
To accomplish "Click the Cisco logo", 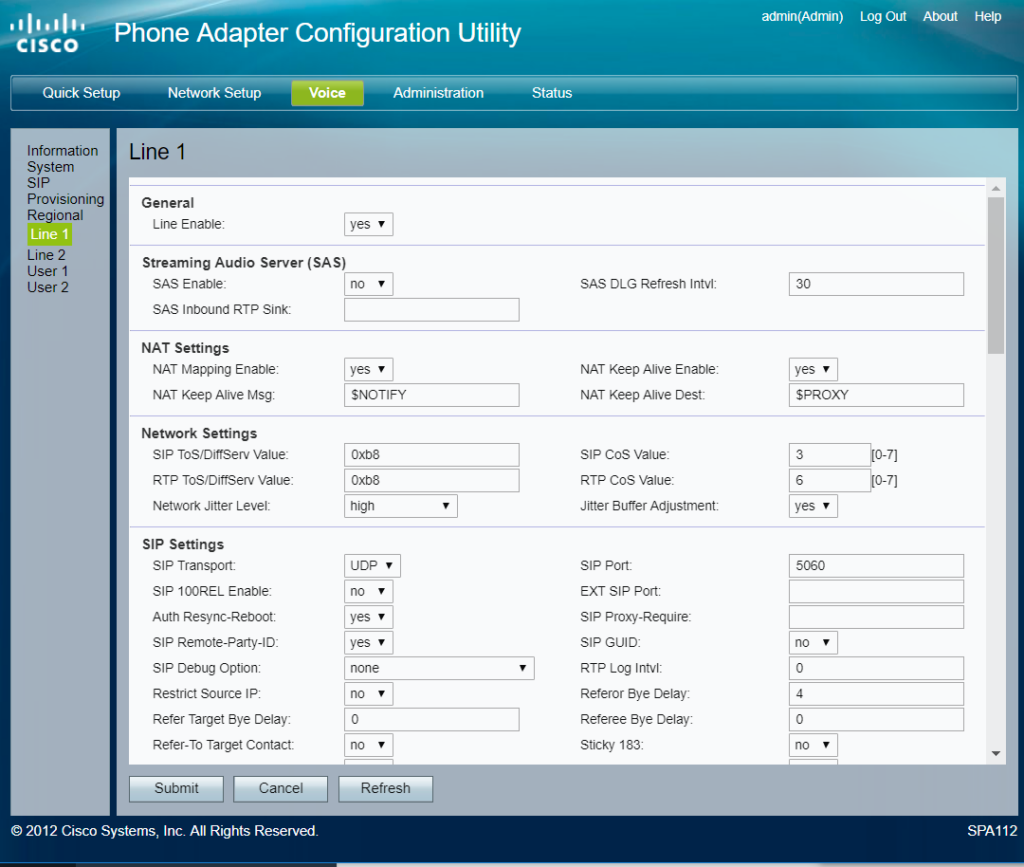I will 47,33.
